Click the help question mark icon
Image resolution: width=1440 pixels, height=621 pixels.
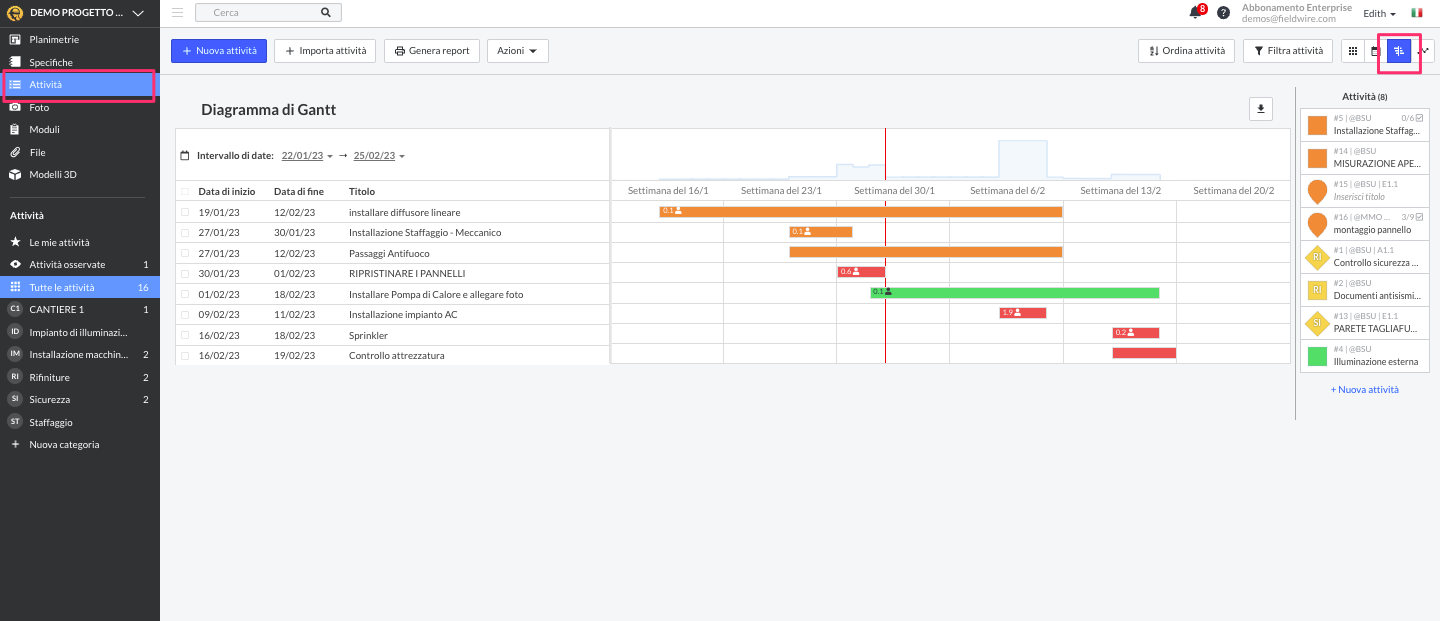[x=1223, y=13]
